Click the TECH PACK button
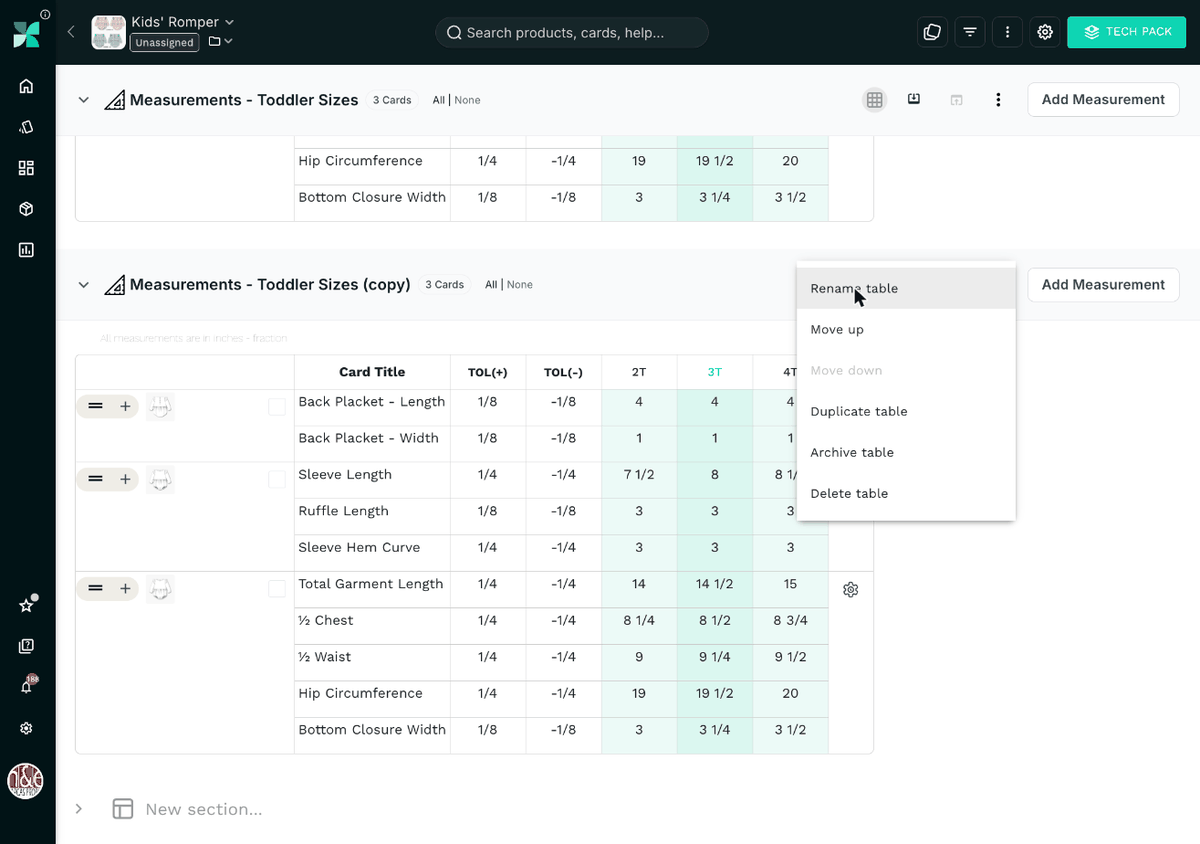Image resolution: width=1200 pixels, height=844 pixels. (x=1128, y=32)
